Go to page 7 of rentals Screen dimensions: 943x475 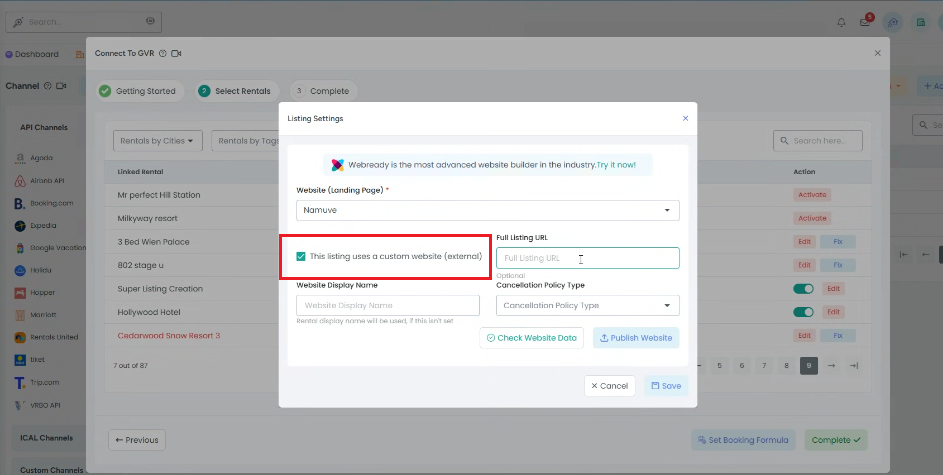764,366
